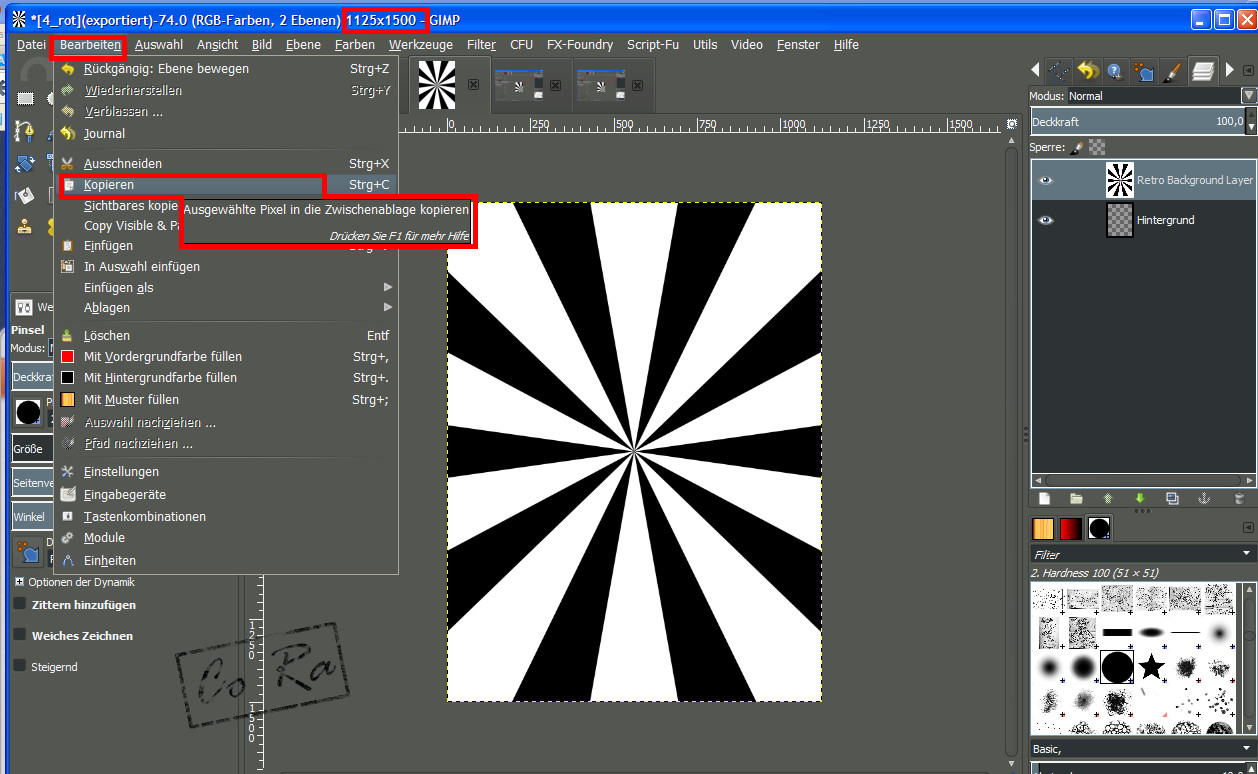The image size is (1258, 774).
Task: Toggle visibility of the Hintergrund layer
Action: (x=1046, y=220)
